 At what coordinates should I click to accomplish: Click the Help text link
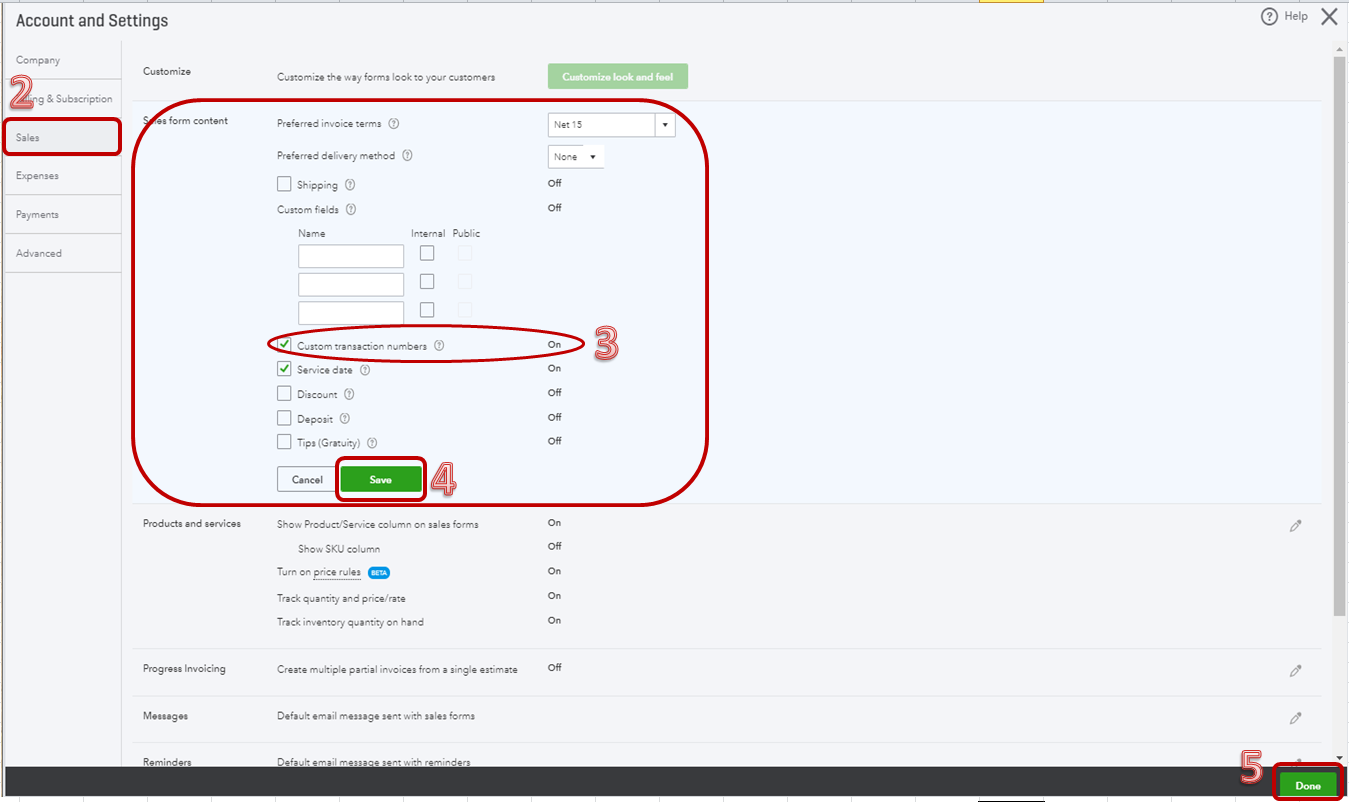tap(1295, 17)
